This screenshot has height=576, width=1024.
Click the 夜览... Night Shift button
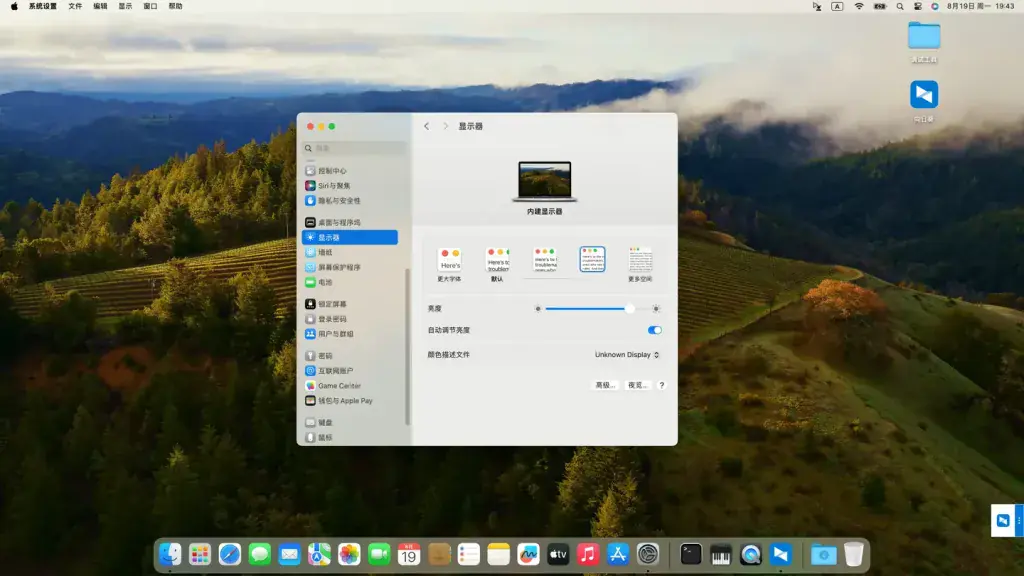637,385
